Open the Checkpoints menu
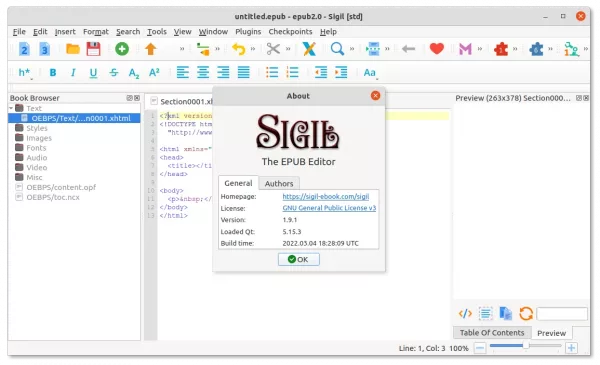600x365 pixels. click(x=290, y=32)
